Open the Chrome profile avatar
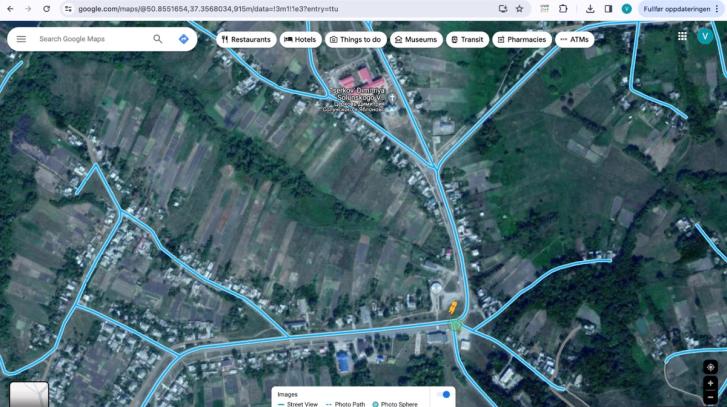The height and width of the screenshot is (407, 727). pos(626,9)
